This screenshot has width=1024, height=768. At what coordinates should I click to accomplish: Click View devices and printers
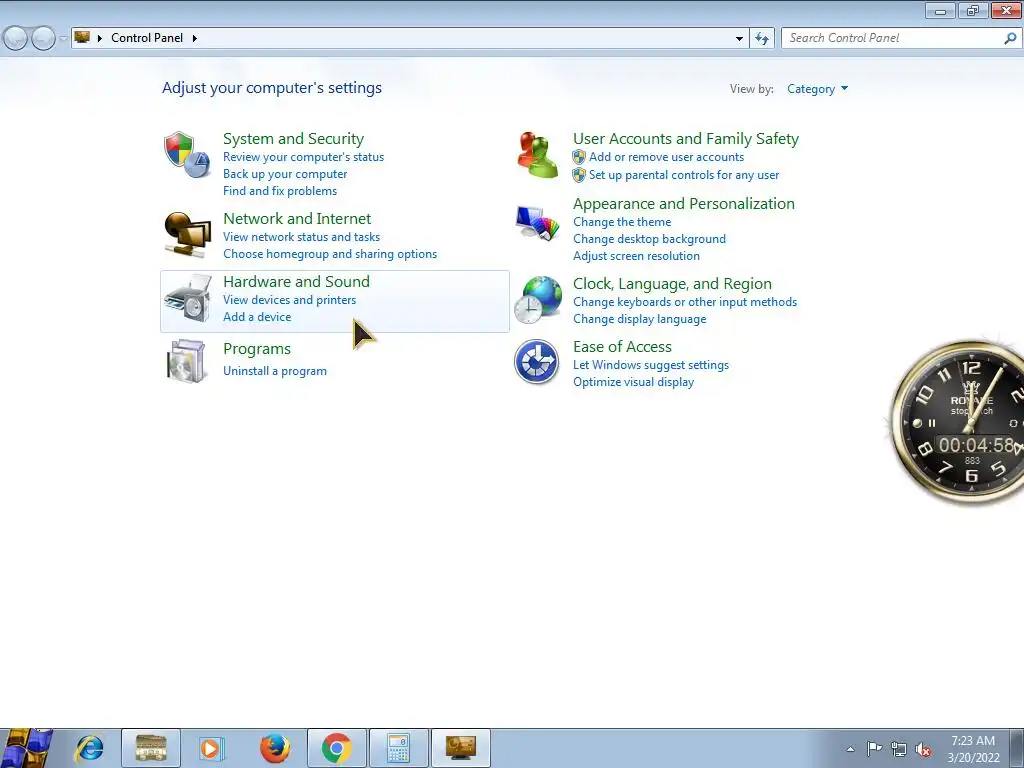[289, 300]
